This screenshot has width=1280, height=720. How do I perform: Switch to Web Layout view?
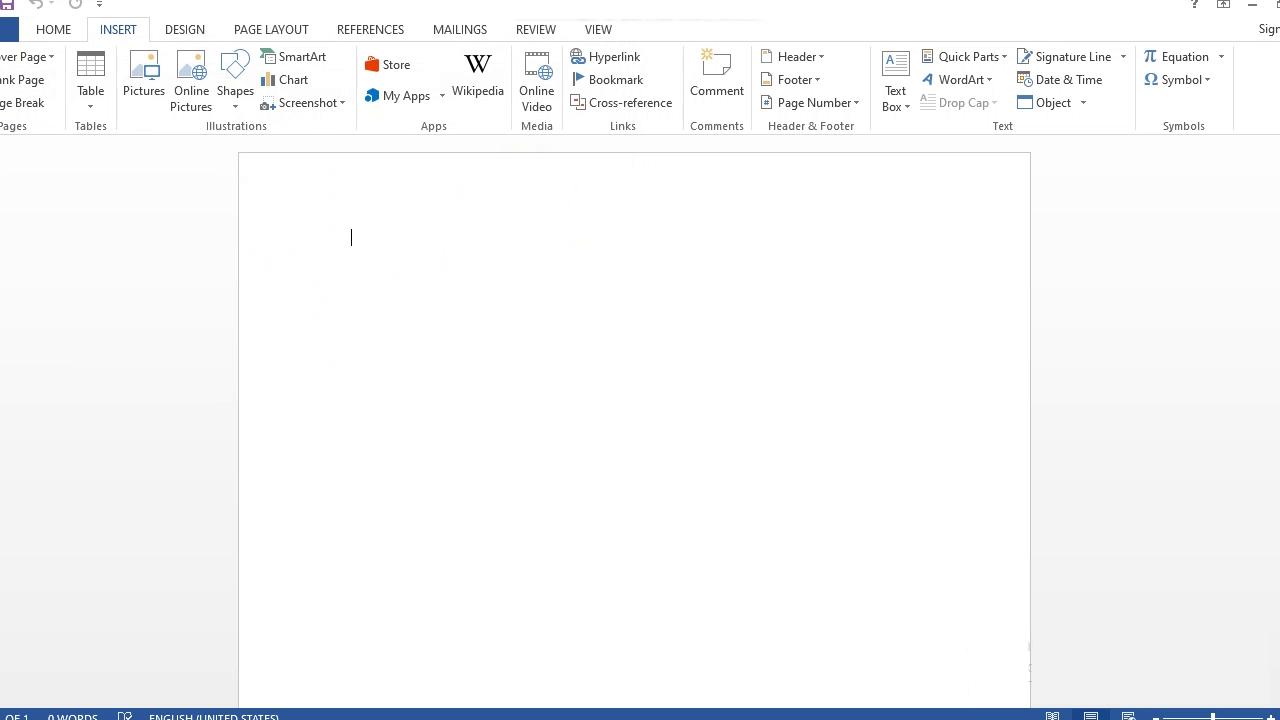[1128, 716]
